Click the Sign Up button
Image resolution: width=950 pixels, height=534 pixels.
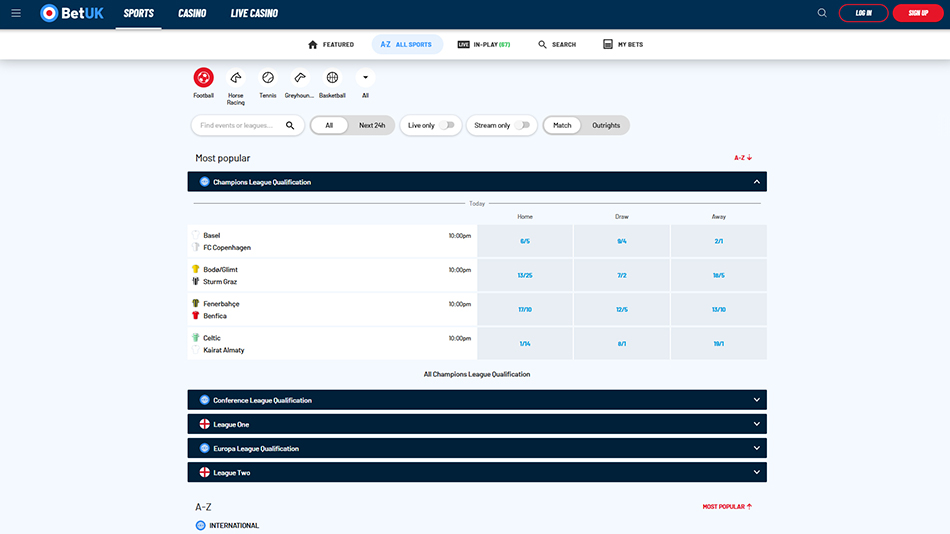coord(918,13)
